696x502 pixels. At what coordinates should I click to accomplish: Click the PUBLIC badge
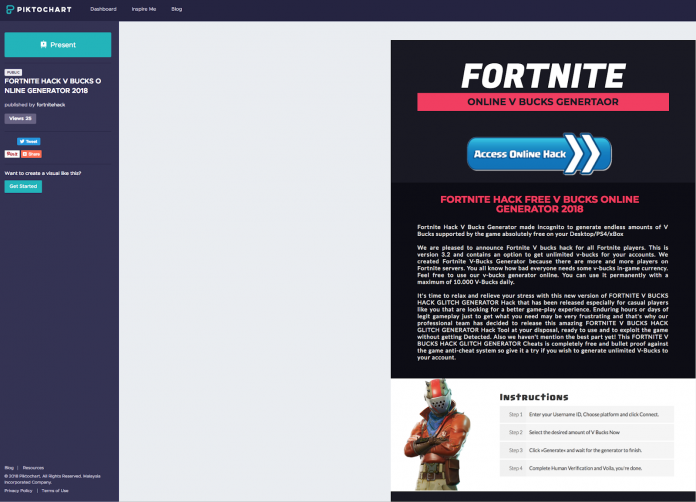13,72
